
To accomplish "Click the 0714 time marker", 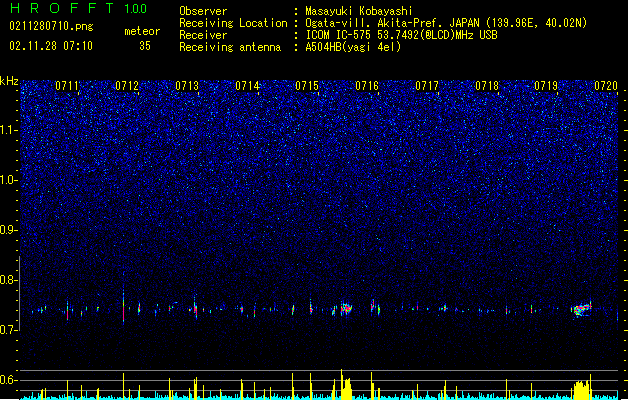I will (x=247, y=85).
